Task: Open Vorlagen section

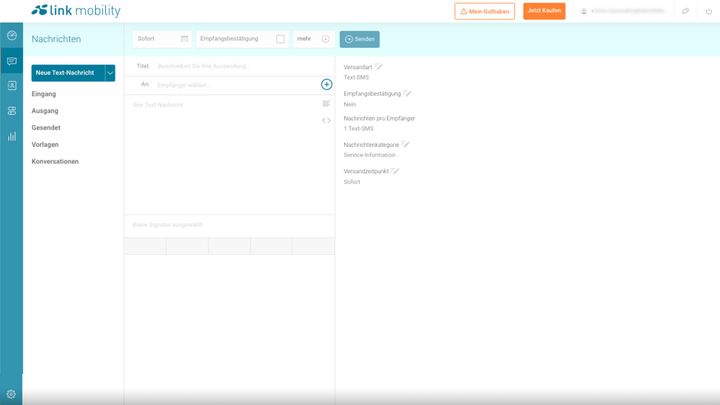Action: click(45, 144)
